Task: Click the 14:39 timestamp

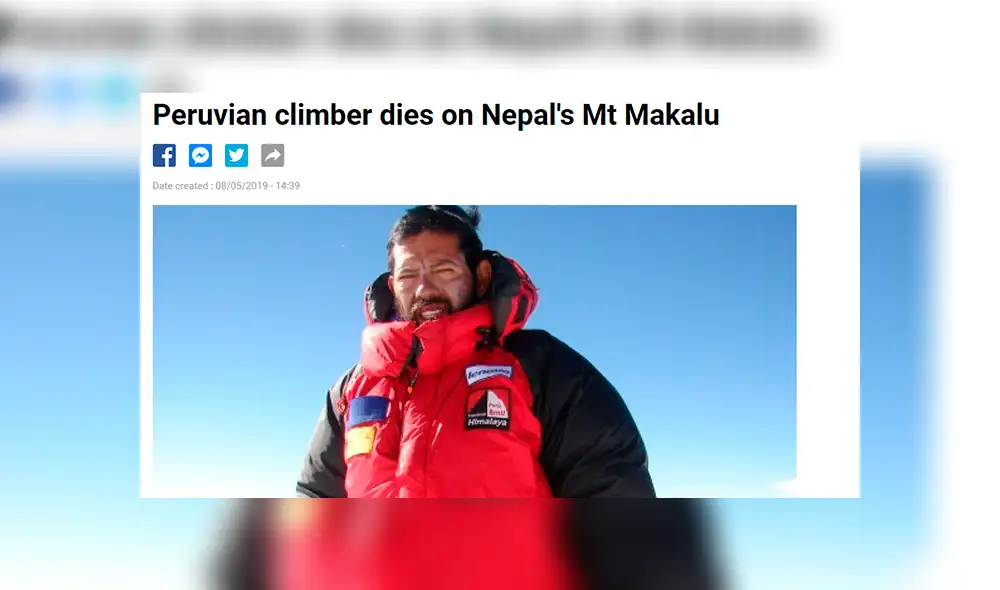Action: pos(288,186)
